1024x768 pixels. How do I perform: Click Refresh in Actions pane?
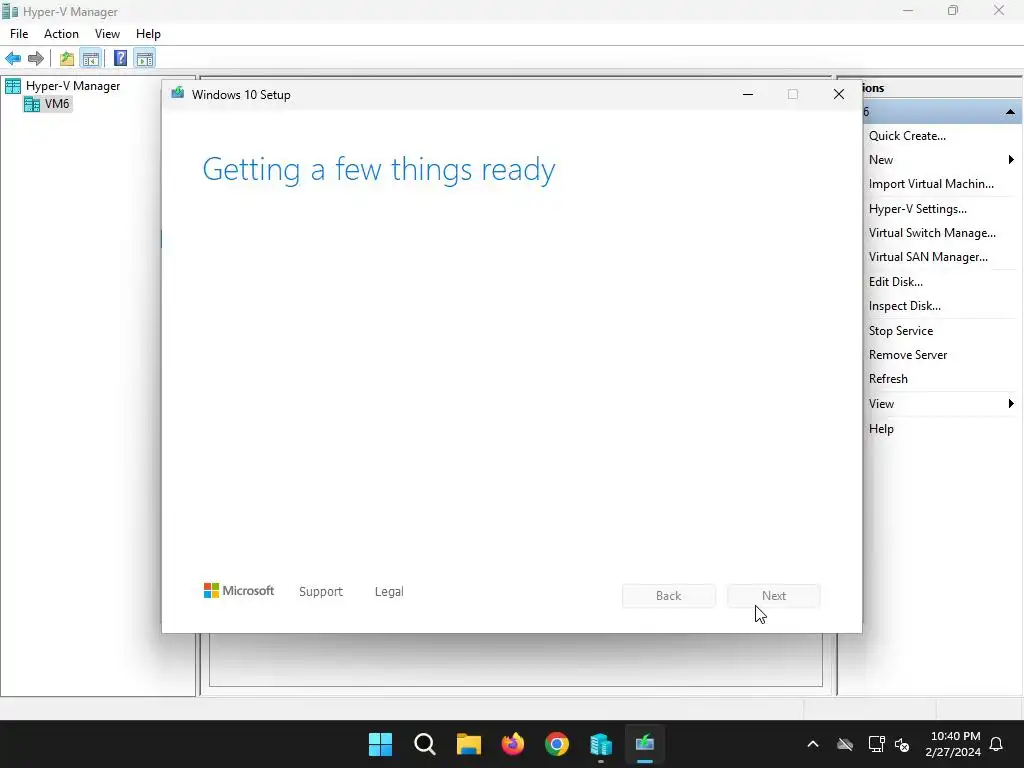(x=888, y=379)
